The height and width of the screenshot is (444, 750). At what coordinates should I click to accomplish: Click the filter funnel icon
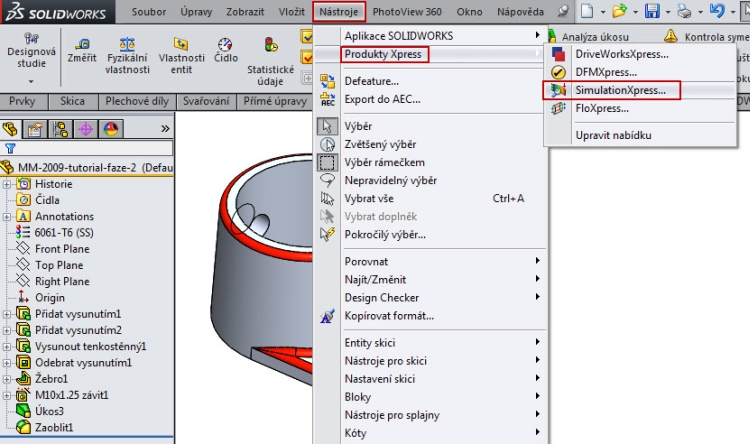[10, 148]
